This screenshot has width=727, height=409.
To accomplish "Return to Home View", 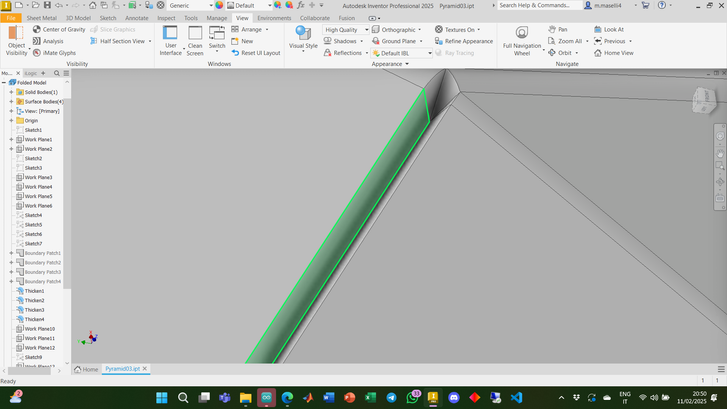I will 613,53.
